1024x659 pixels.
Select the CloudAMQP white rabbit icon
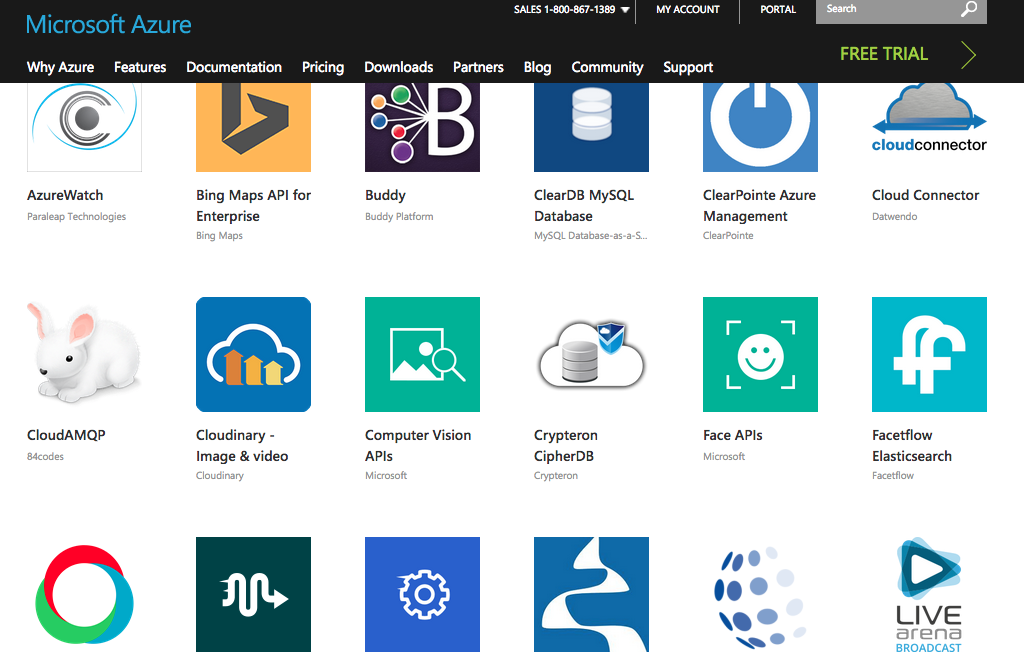coord(84,354)
